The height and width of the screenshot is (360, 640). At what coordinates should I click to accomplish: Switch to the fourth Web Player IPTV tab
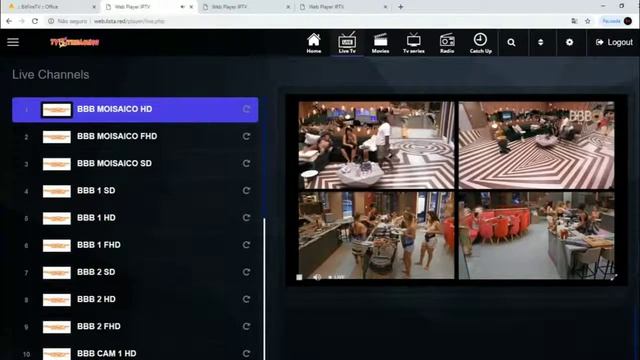coord(344,7)
